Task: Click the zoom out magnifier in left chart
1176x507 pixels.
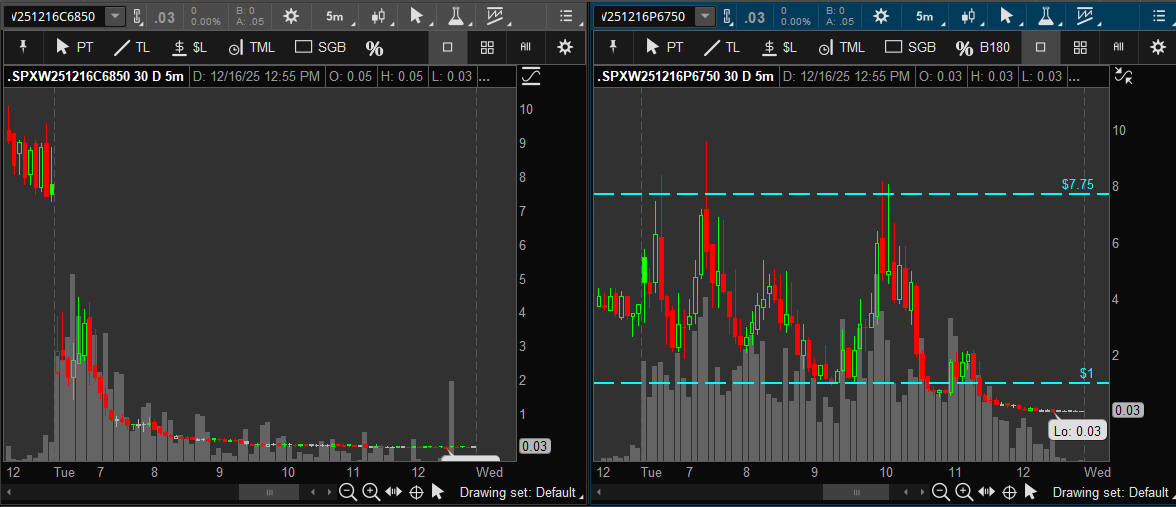Action: 347,492
